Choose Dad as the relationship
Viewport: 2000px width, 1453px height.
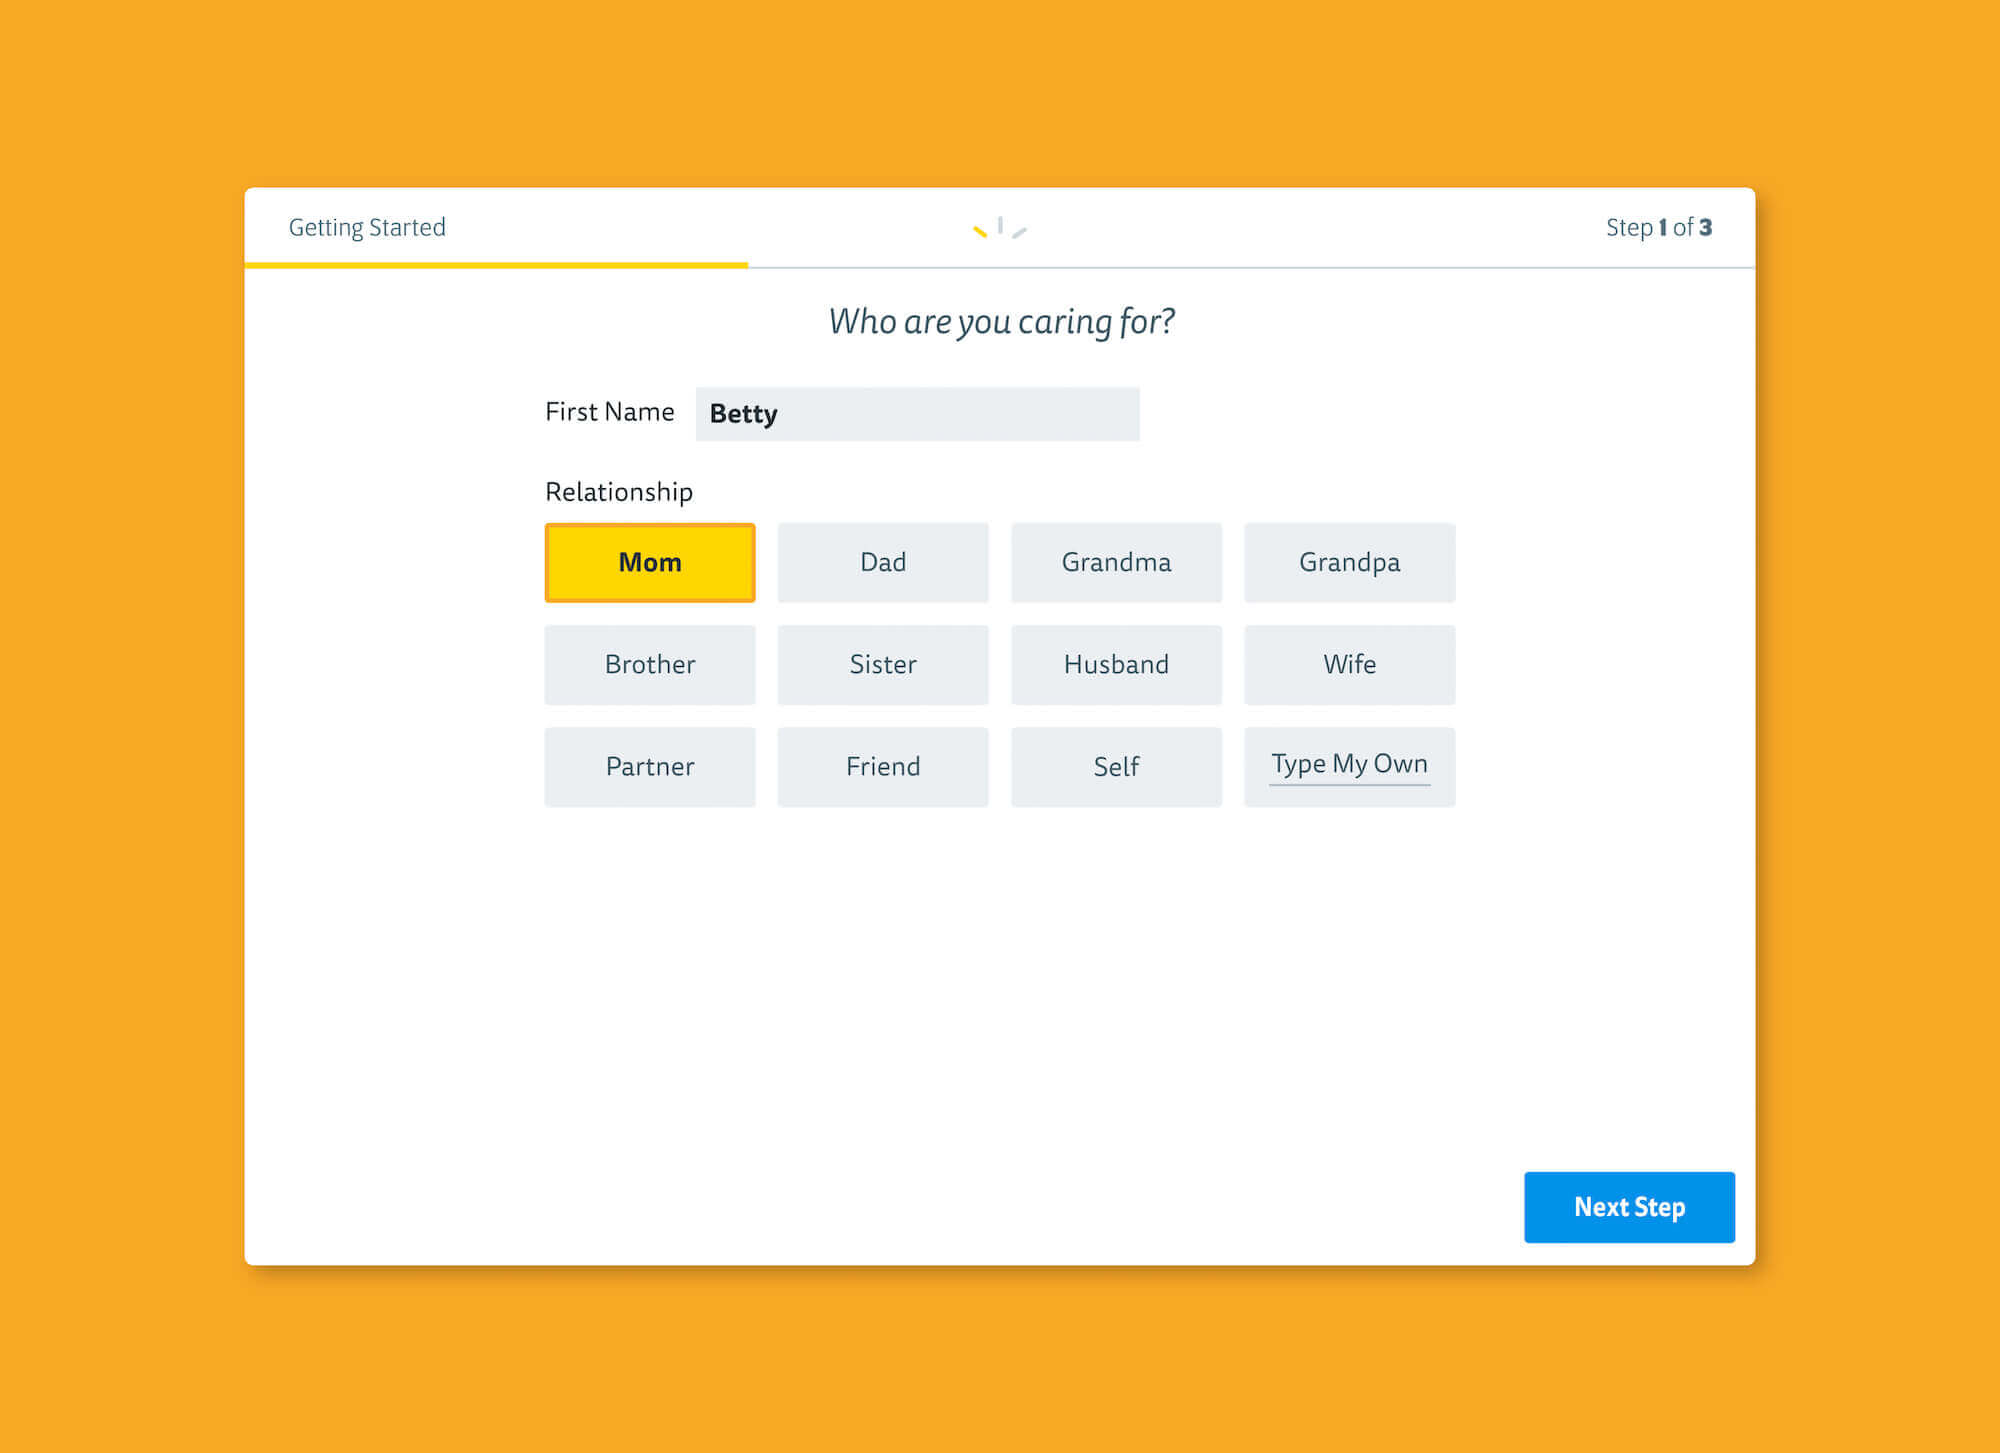883,563
